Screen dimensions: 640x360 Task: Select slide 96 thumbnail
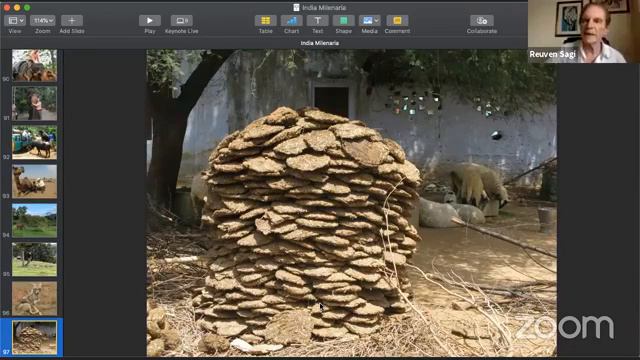tap(34, 299)
